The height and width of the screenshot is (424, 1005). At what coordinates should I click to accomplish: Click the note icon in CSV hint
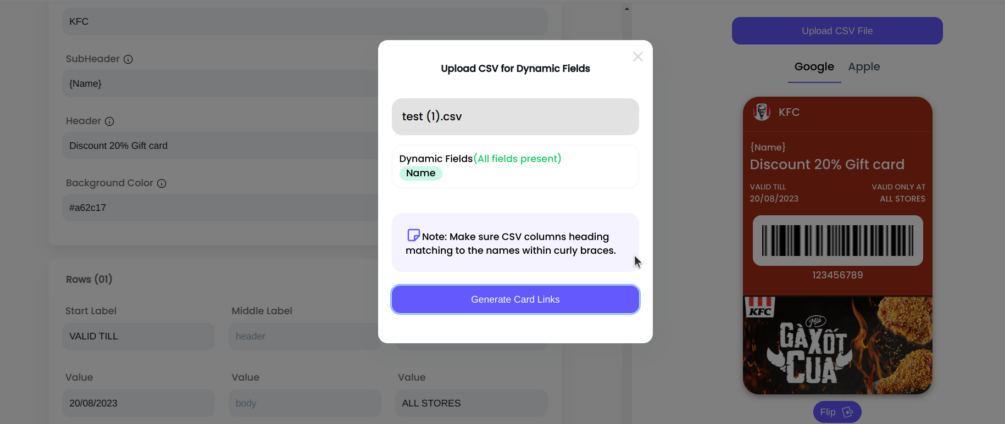[413, 236]
